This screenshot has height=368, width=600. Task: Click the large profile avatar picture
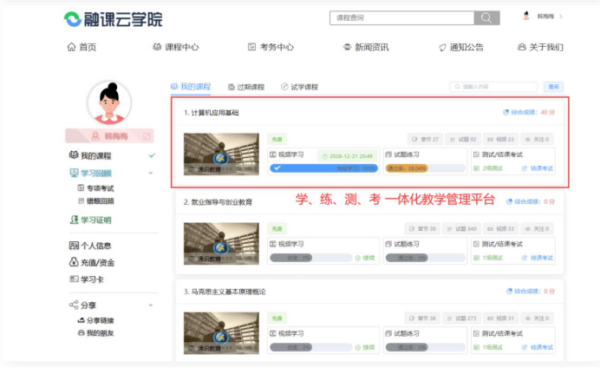point(109,103)
